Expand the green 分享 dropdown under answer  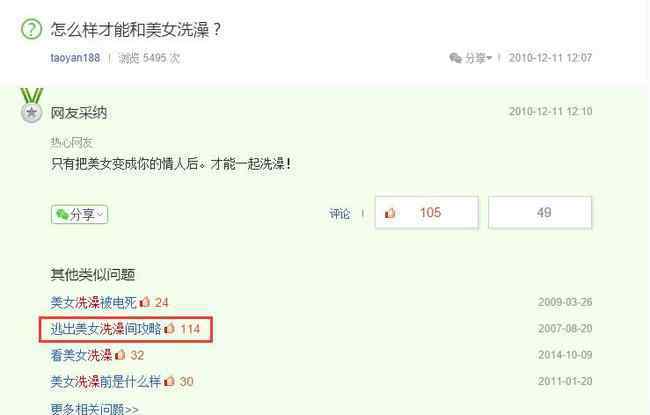click(x=79, y=214)
